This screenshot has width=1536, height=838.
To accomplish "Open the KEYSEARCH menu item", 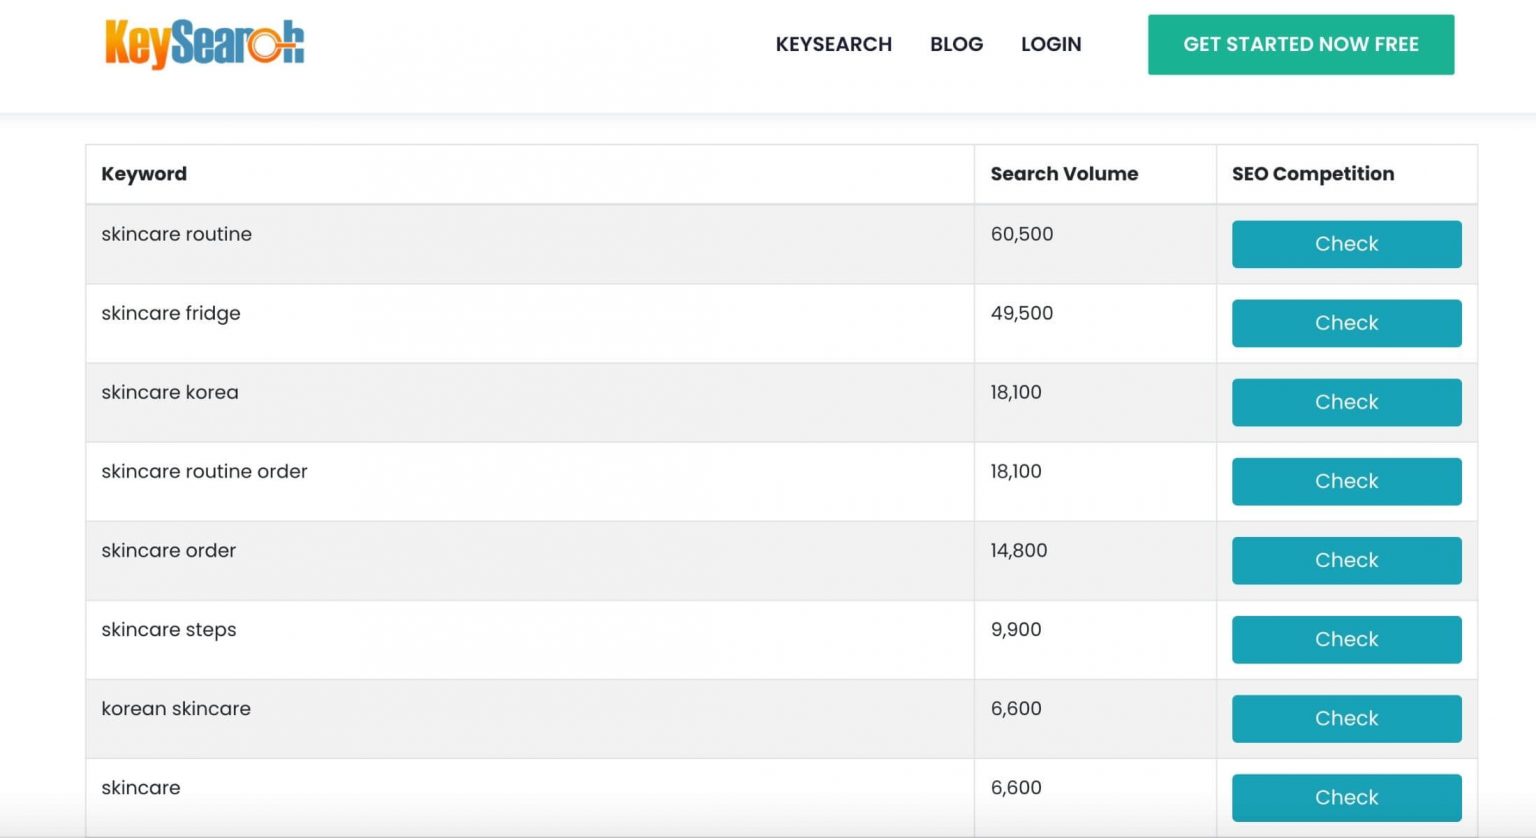I will click(833, 44).
